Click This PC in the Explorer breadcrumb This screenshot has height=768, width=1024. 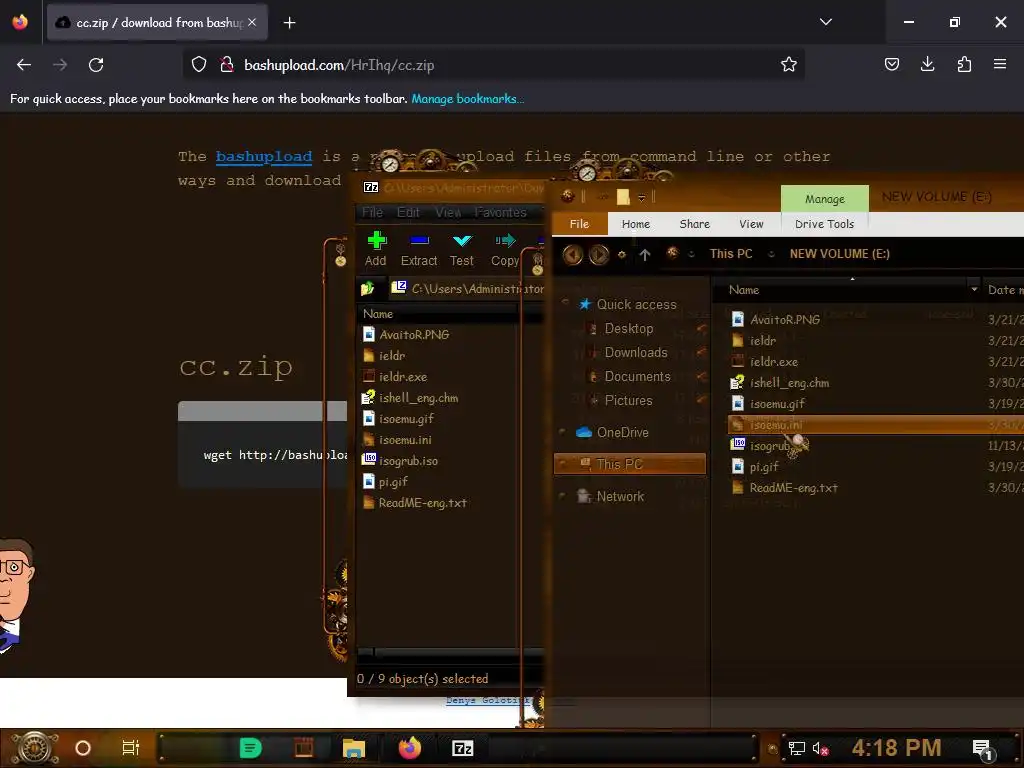[731, 253]
